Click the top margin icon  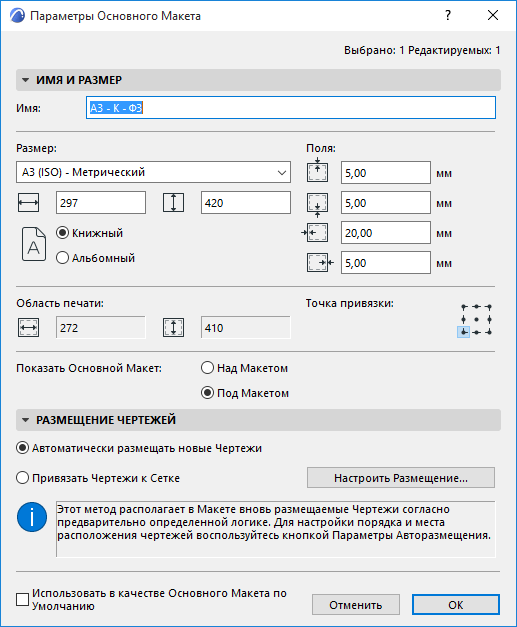(317, 171)
